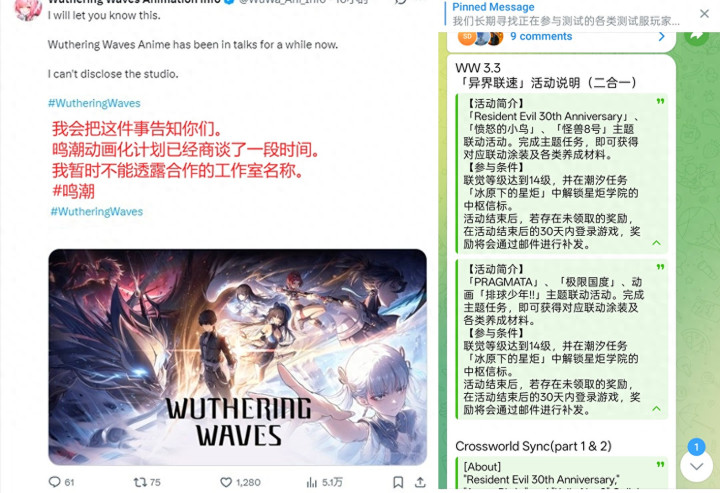
Task: Follow the blue #WutheringWaves hashtag under English text
Action: pyautogui.click(x=94, y=103)
